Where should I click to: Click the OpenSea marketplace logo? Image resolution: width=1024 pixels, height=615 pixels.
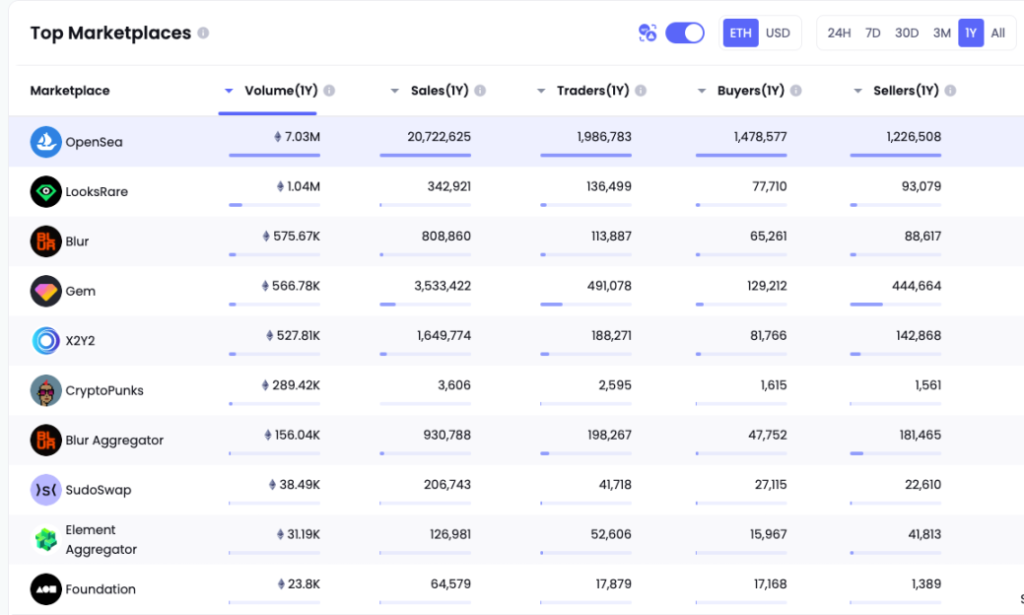click(46, 142)
